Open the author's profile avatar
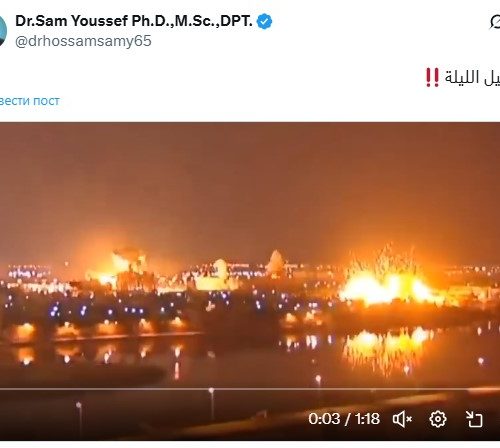The width and height of the screenshot is (500, 448). (3, 31)
